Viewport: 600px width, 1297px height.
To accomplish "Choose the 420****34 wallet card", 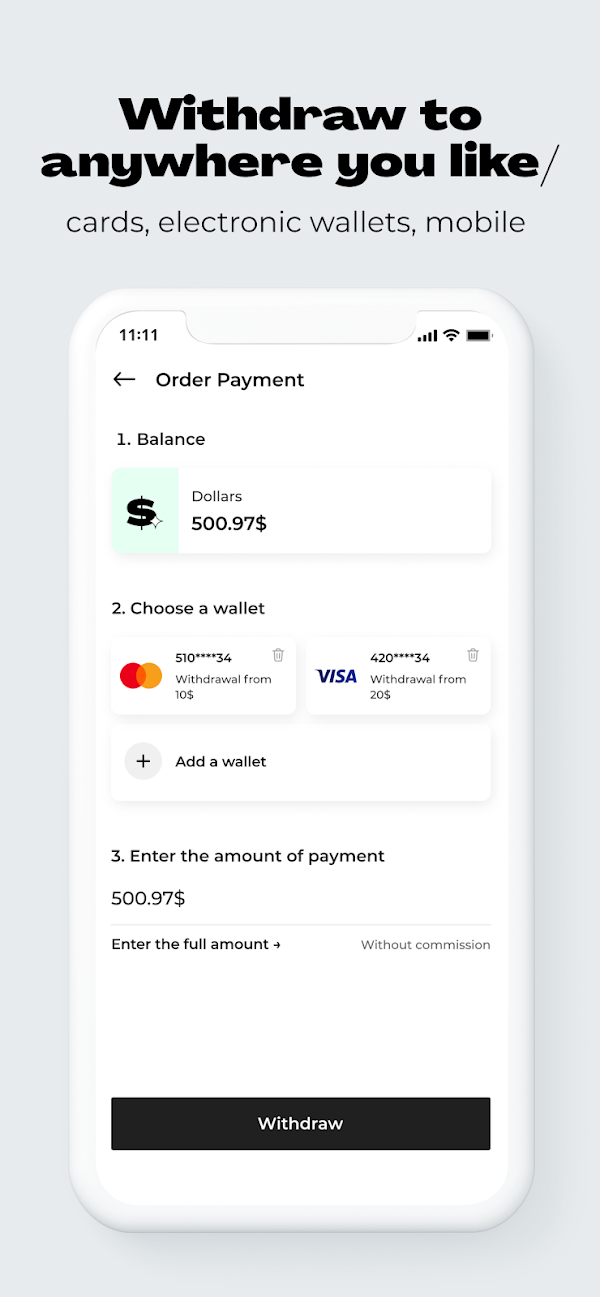I will pyautogui.click(x=398, y=676).
